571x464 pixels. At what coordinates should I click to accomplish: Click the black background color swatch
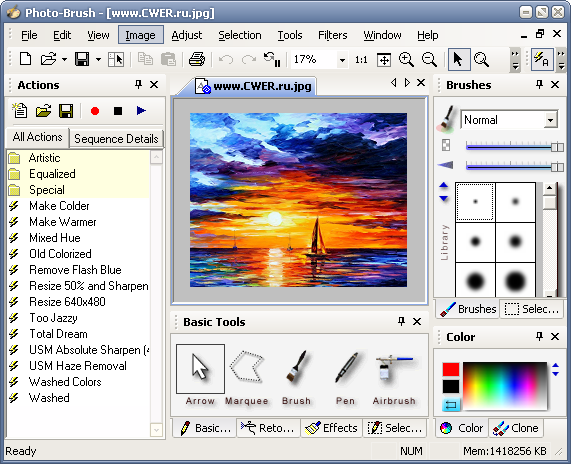pos(451,386)
